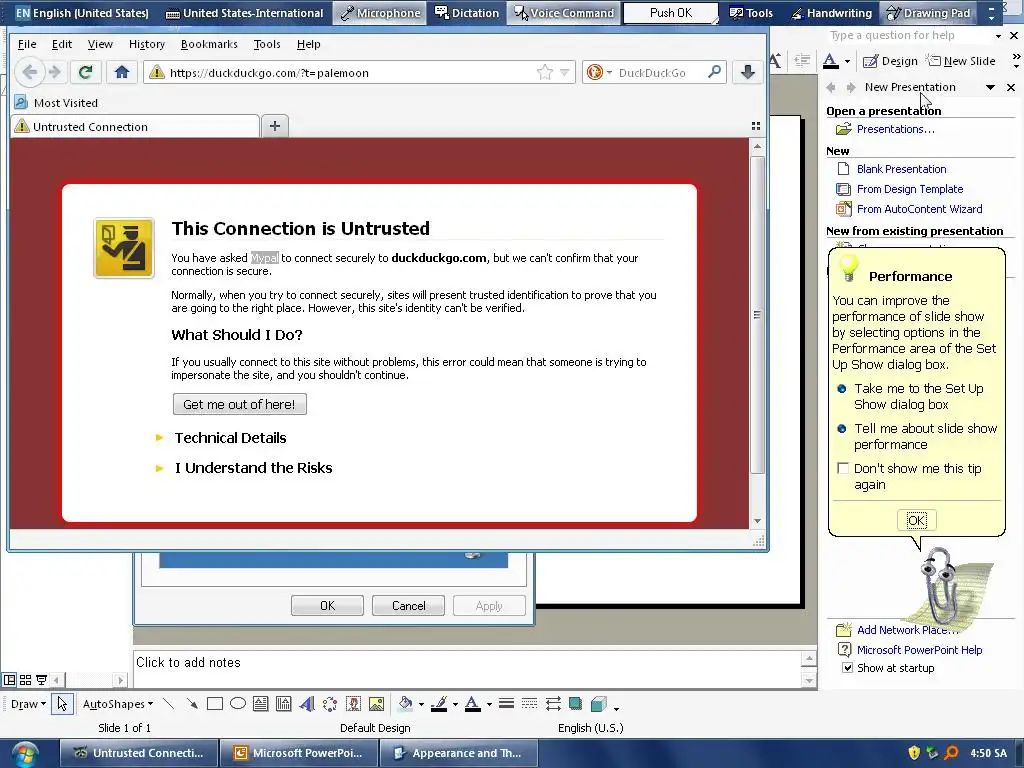Click OK in the Performance tip balloon

point(916,520)
